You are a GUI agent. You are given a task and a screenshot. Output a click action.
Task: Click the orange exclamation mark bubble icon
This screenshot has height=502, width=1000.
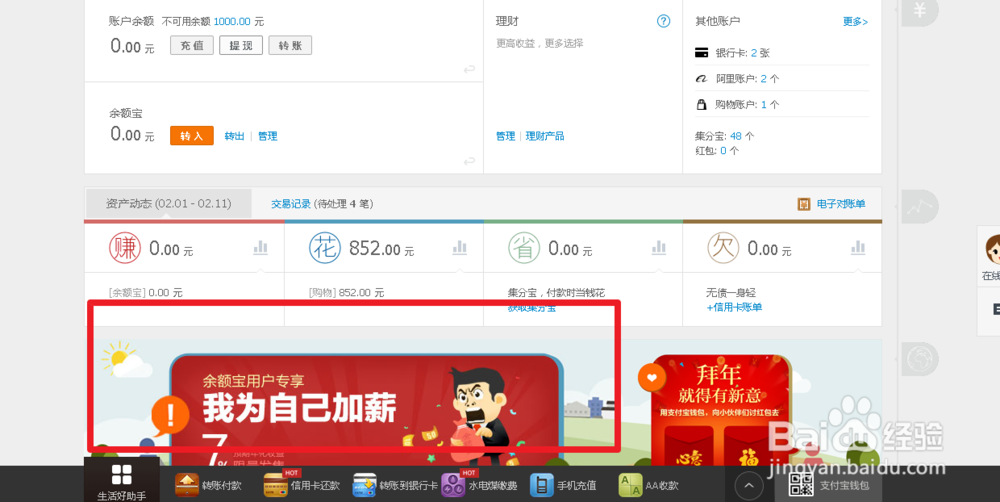170,415
